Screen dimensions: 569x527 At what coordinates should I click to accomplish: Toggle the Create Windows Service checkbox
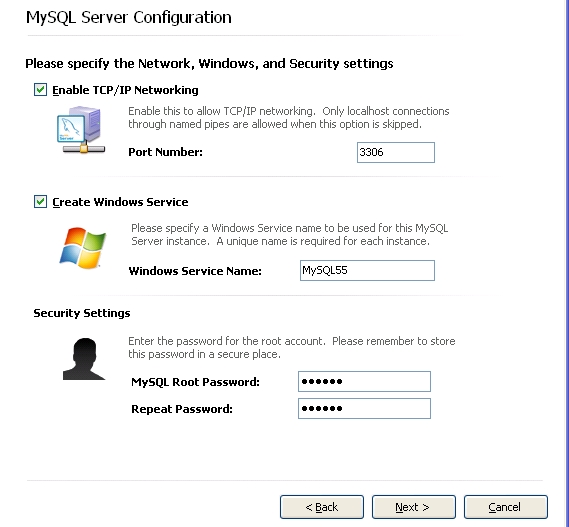pos(40,201)
